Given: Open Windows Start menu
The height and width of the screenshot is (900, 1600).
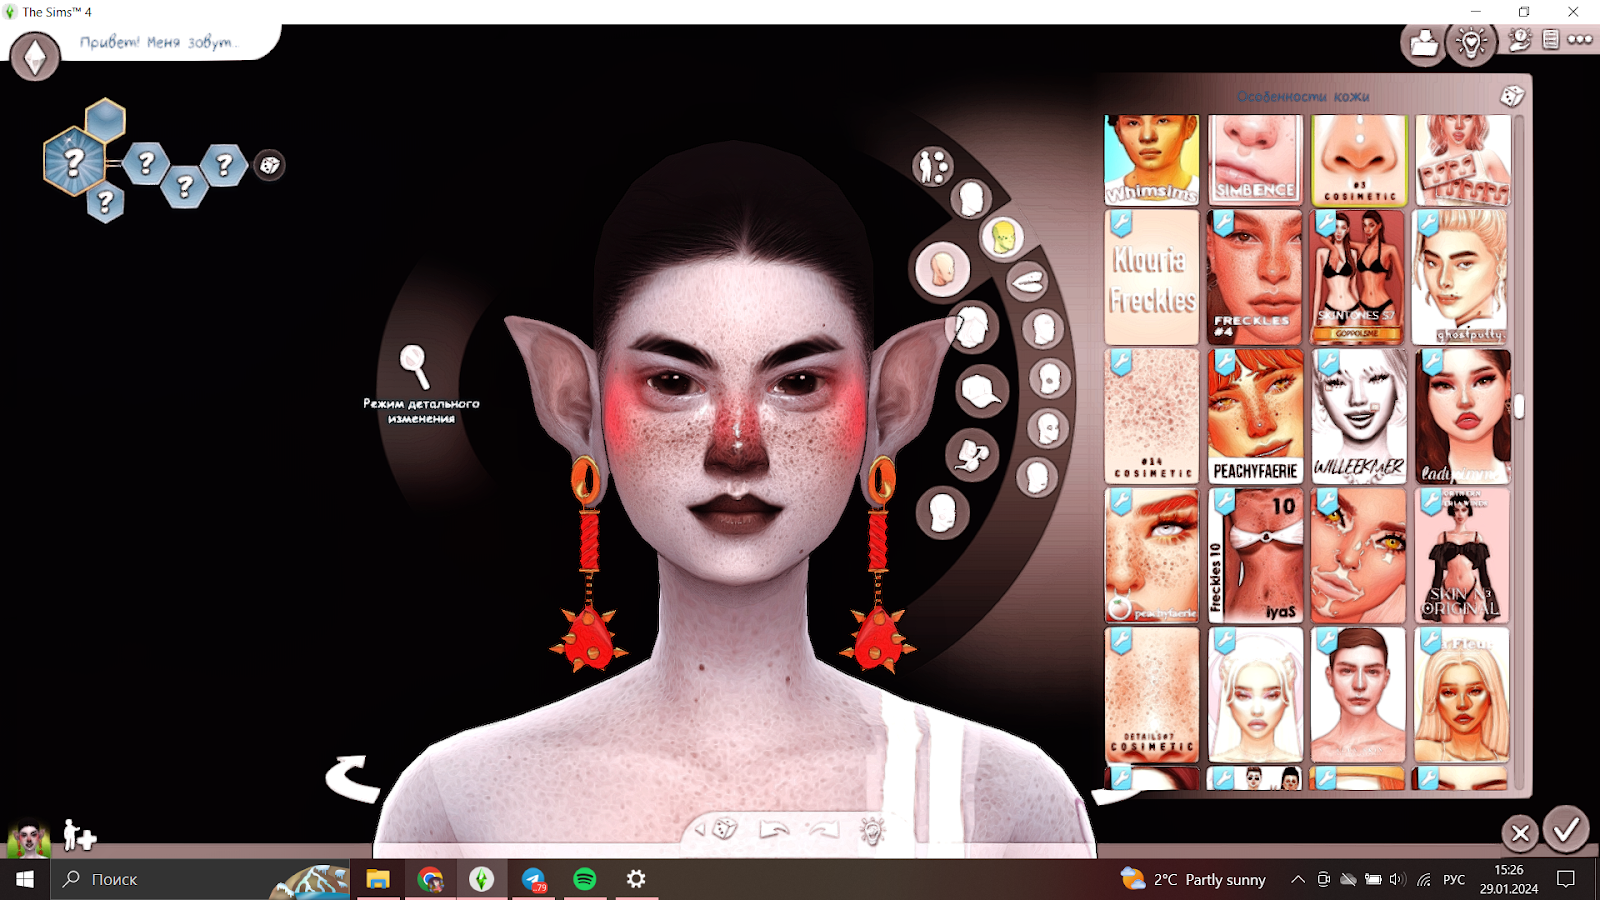Looking at the screenshot, I should tap(25, 879).
